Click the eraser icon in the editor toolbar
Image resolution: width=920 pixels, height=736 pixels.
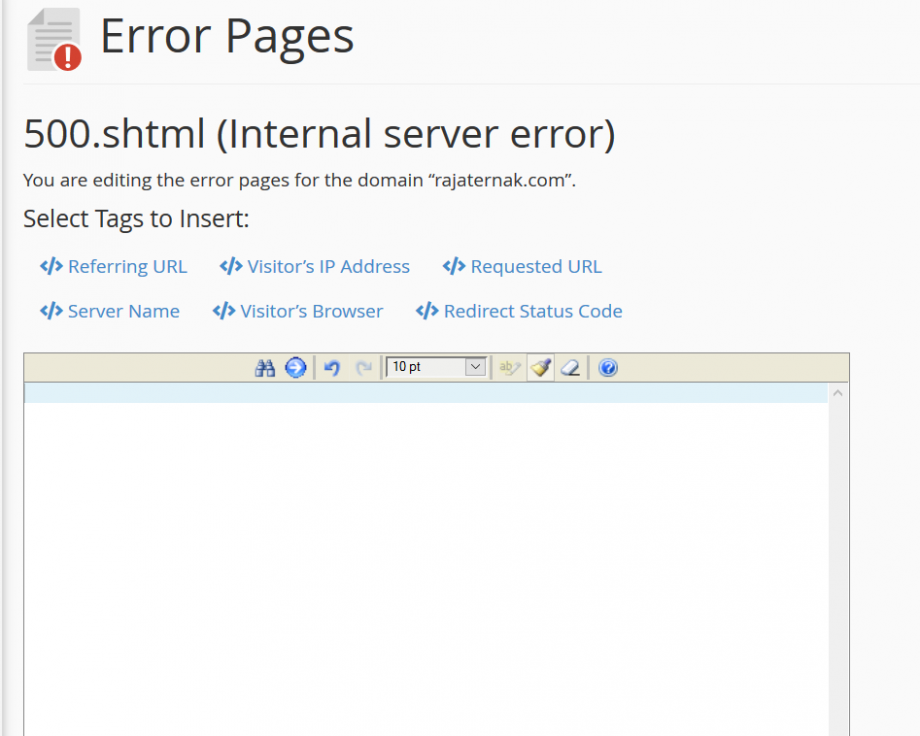point(570,367)
